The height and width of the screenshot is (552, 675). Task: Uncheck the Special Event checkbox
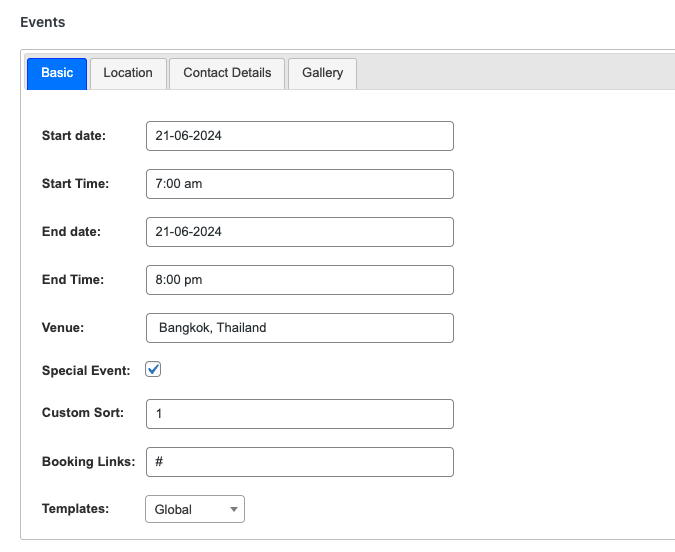pyautogui.click(x=154, y=370)
